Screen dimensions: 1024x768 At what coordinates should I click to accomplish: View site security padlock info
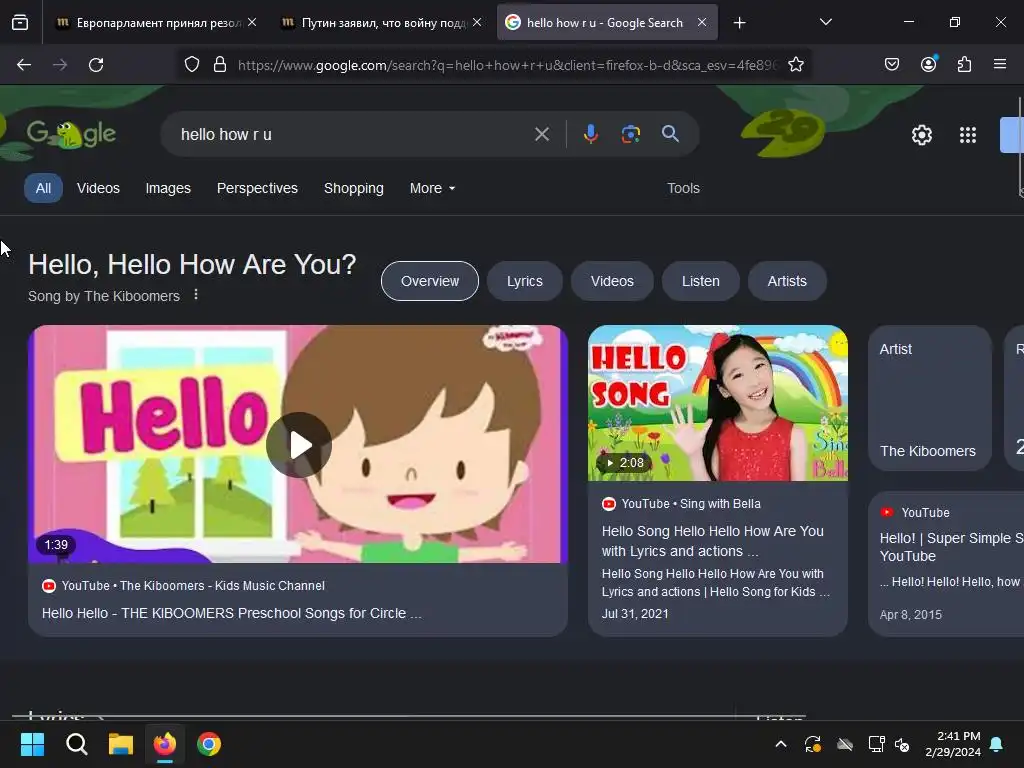(220, 65)
